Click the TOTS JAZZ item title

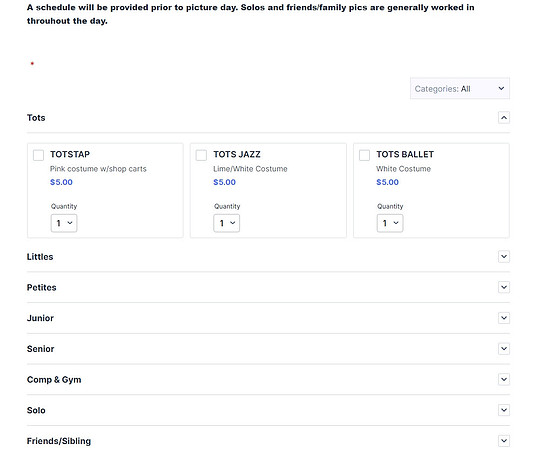237,155
